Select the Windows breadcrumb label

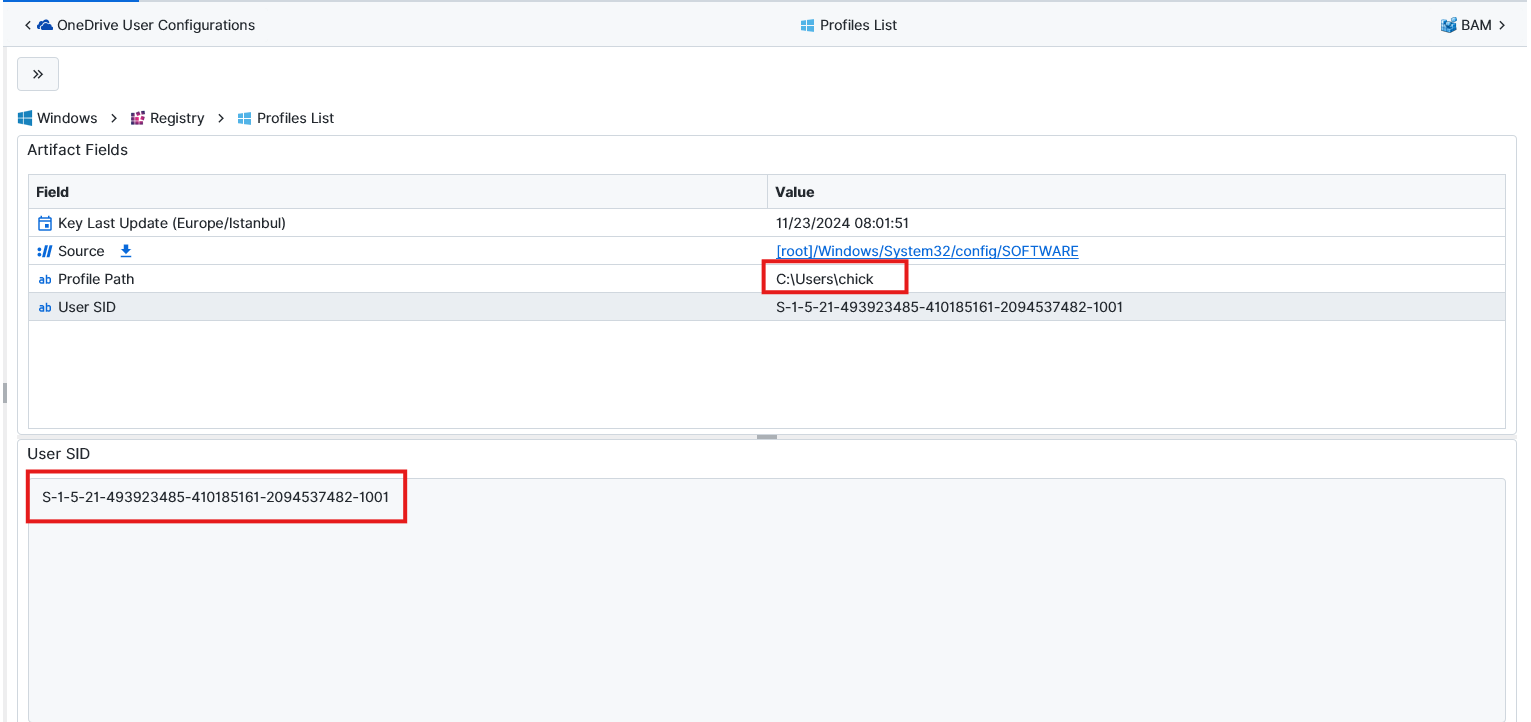point(67,118)
